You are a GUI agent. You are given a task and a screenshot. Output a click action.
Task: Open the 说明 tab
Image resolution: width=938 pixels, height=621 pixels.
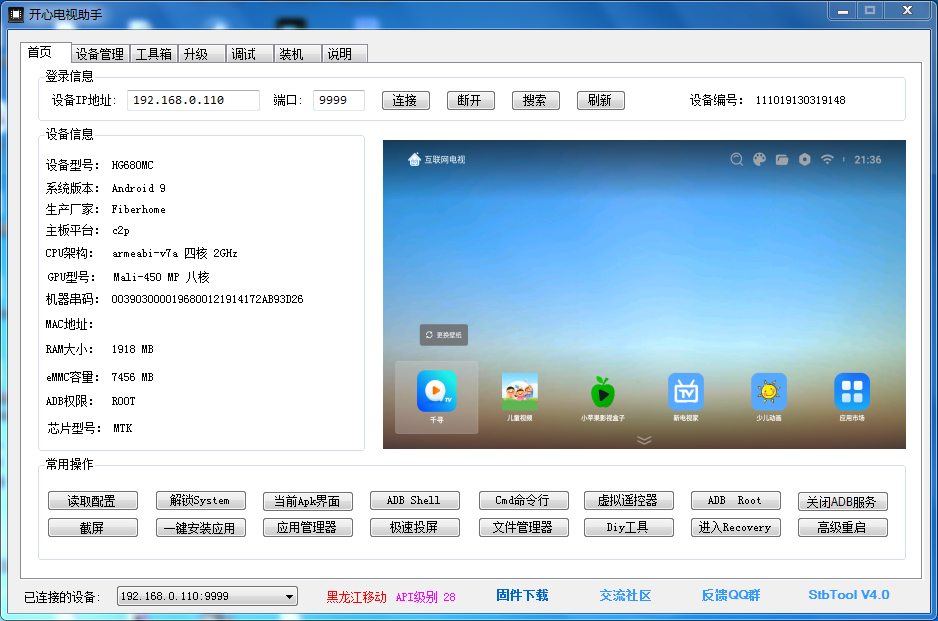pyautogui.click(x=345, y=54)
